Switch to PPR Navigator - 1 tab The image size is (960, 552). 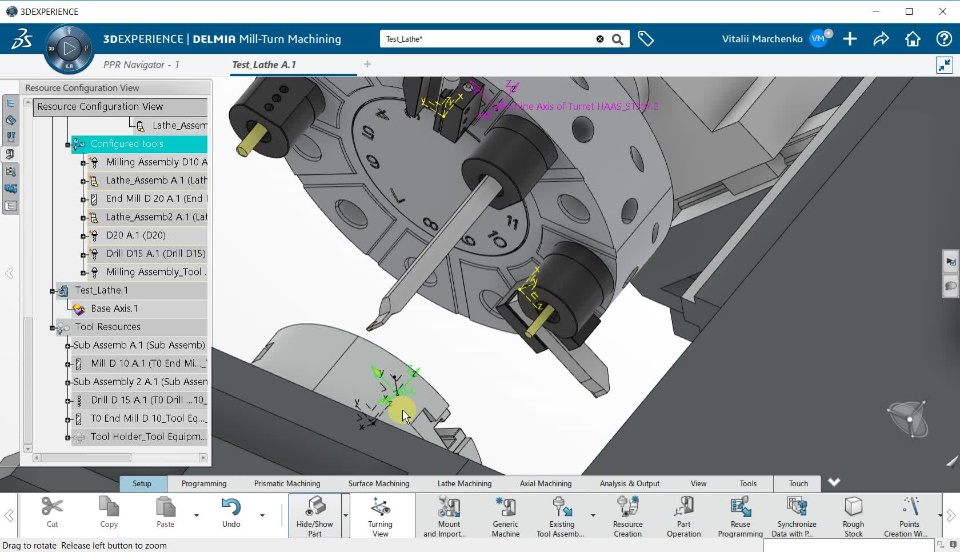pyautogui.click(x=141, y=64)
